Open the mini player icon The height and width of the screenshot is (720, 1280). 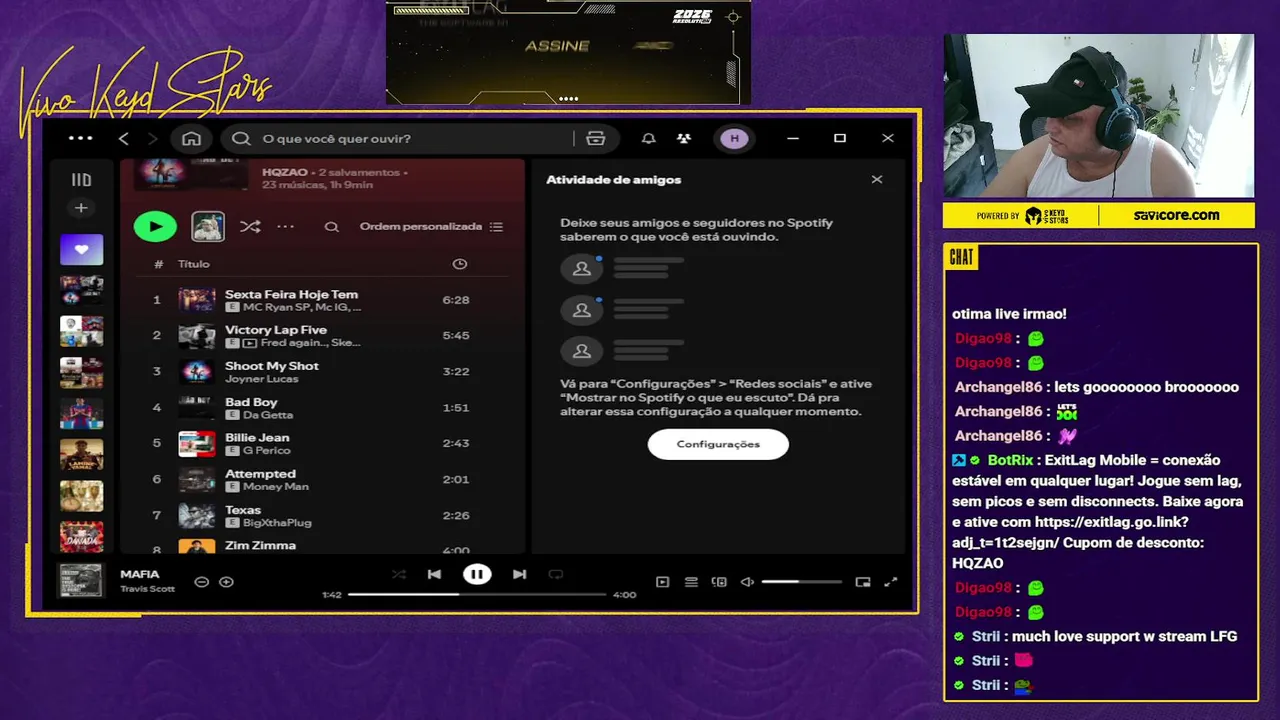point(863,582)
